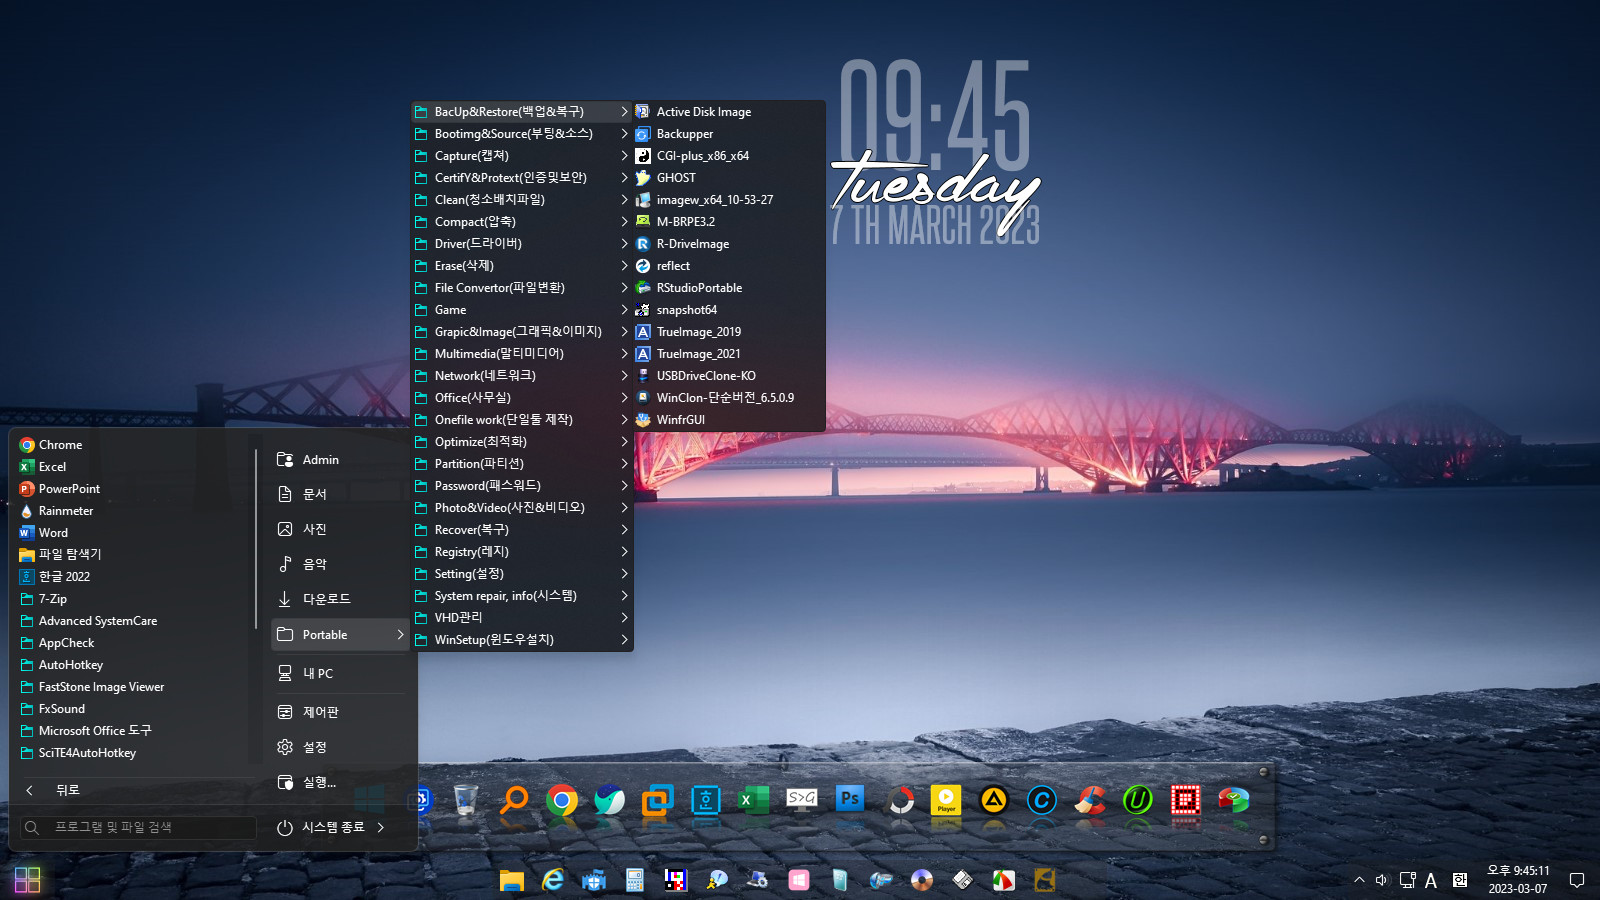Show hidden tray icons chevron
The image size is (1600, 900).
tap(1359, 880)
